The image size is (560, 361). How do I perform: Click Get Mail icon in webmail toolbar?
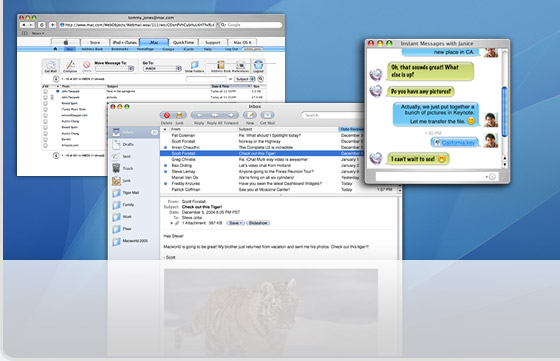[x=51, y=66]
